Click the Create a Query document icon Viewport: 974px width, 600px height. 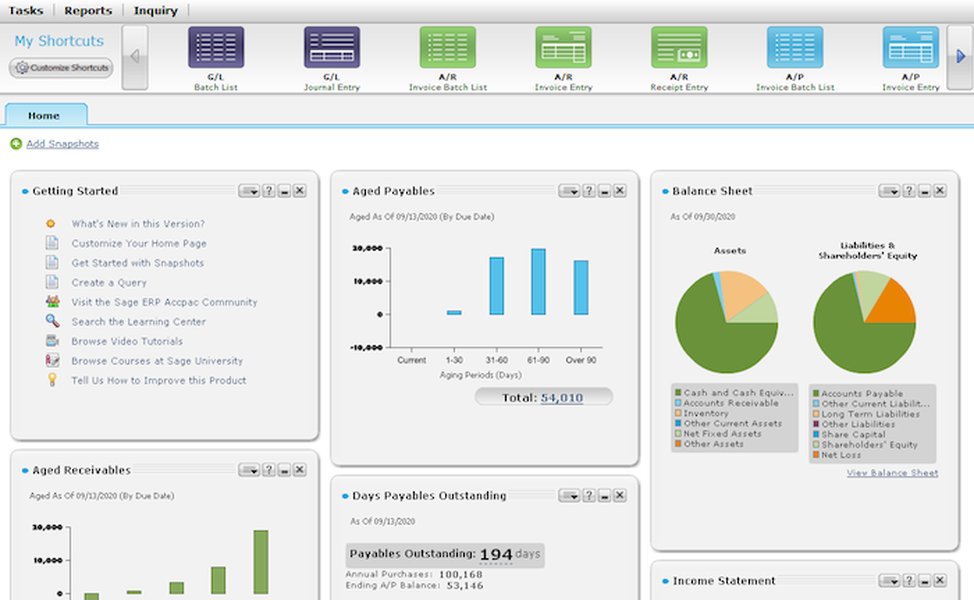[52, 282]
